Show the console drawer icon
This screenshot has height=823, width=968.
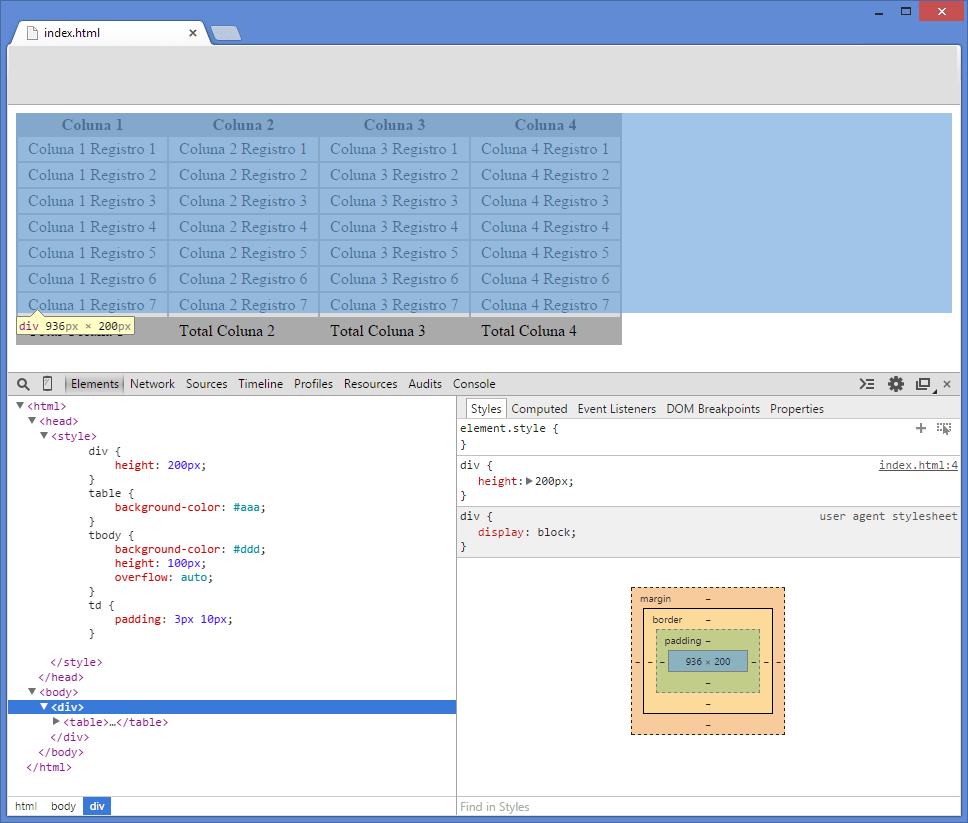coord(867,384)
